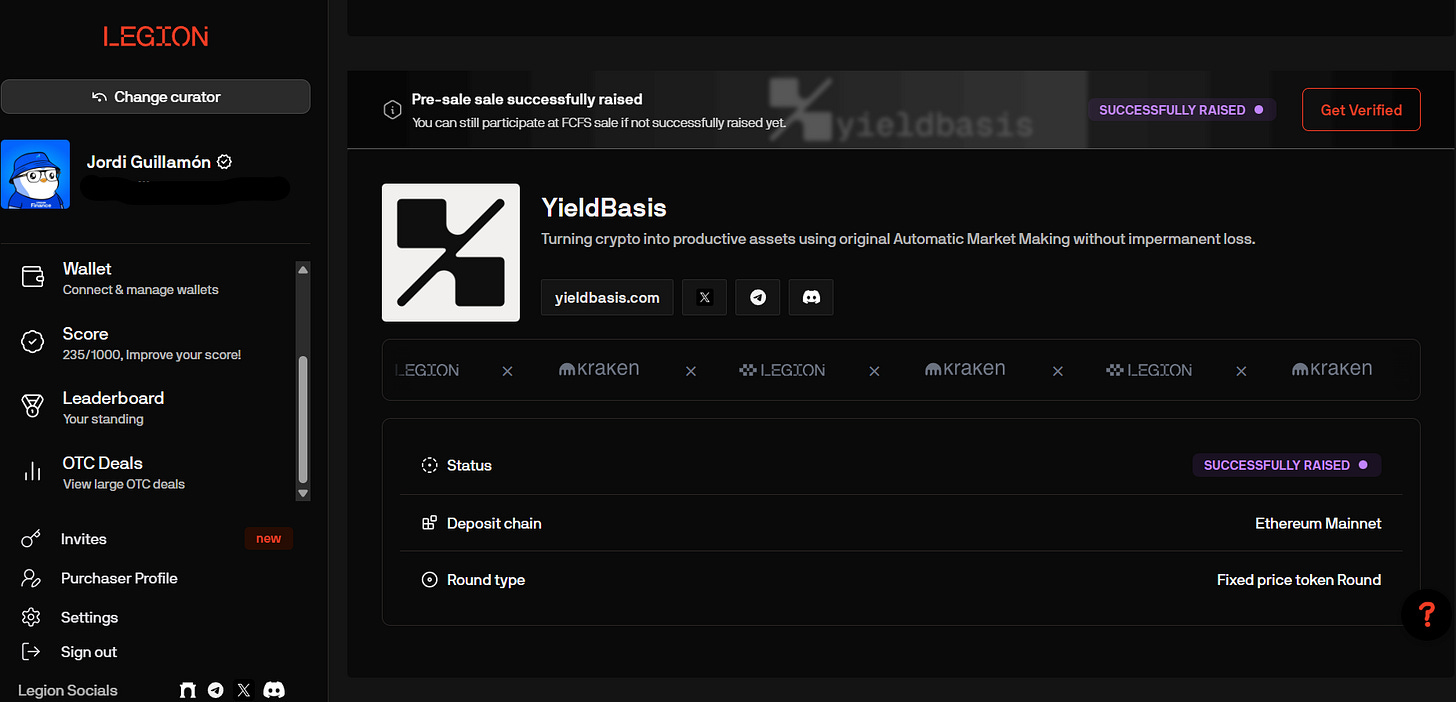Screen dimensions: 1456x702
Task: Open the yieldbasis.com website link
Action: click(607, 298)
